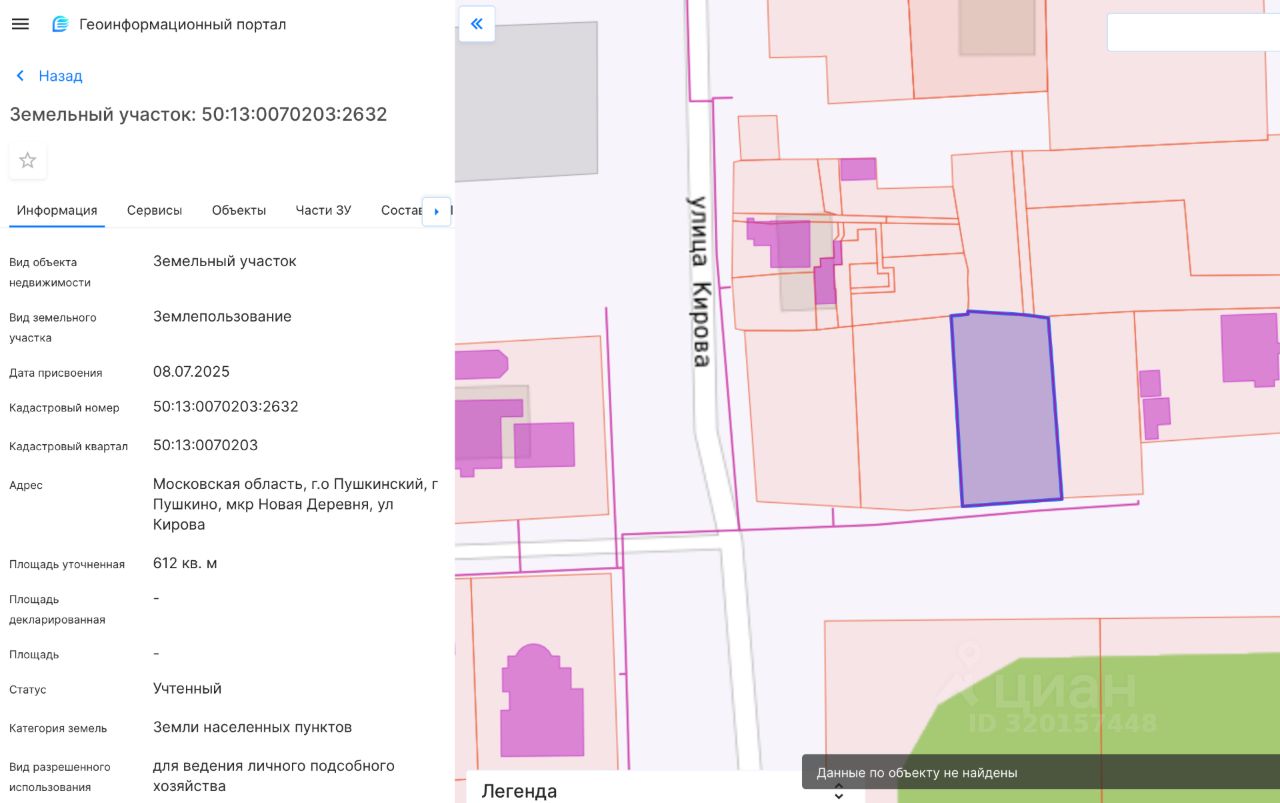1280x803 pixels.
Task: Open the partially hidden Состав tab
Action: pos(400,210)
